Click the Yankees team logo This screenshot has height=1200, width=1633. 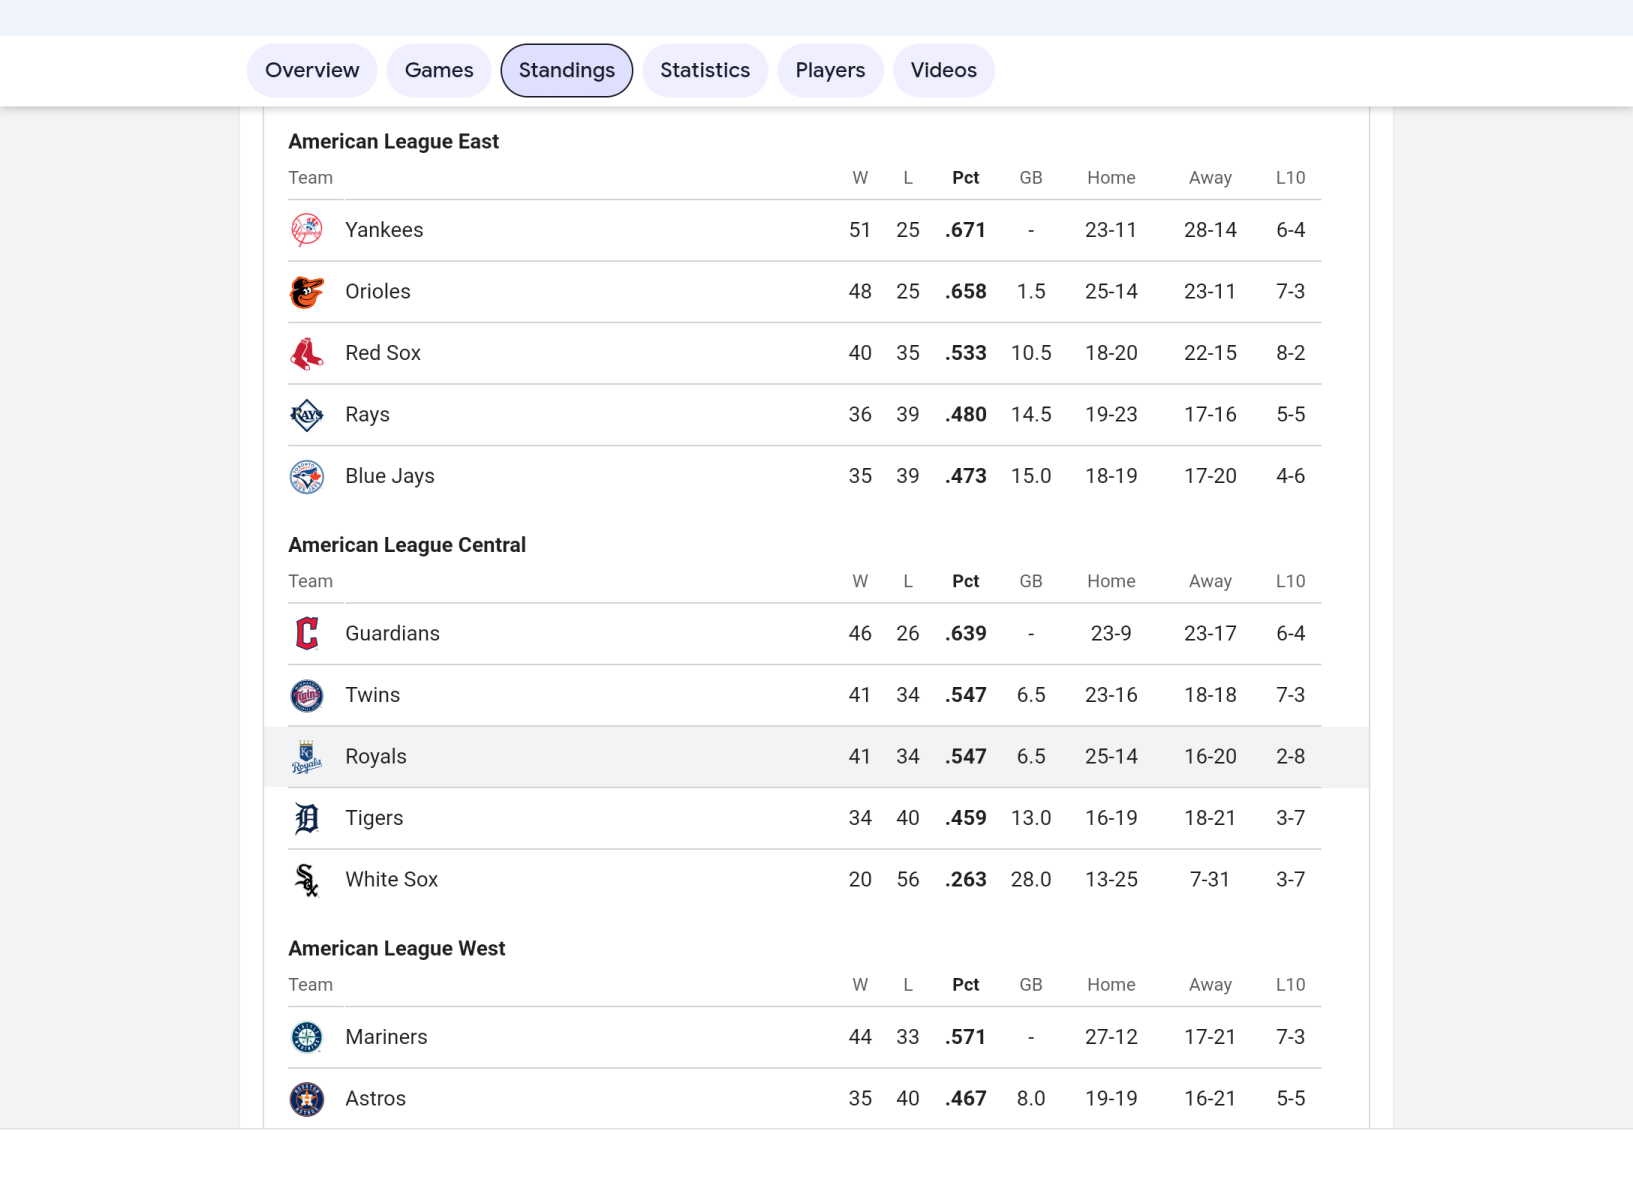[307, 230]
